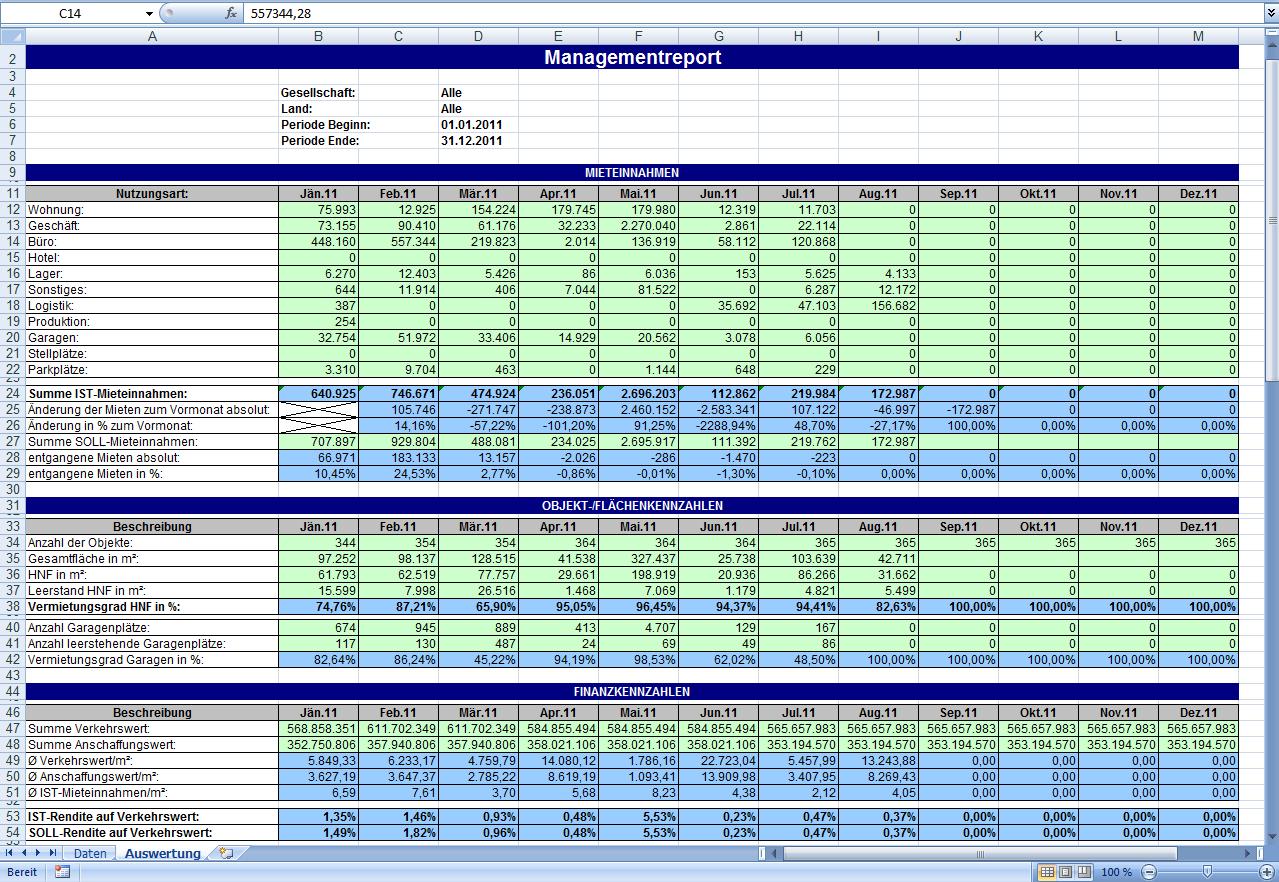Image resolution: width=1279 pixels, height=882 pixels.
Task: Click the insert new worksheet icon
Action: click(x=226, y=853)
